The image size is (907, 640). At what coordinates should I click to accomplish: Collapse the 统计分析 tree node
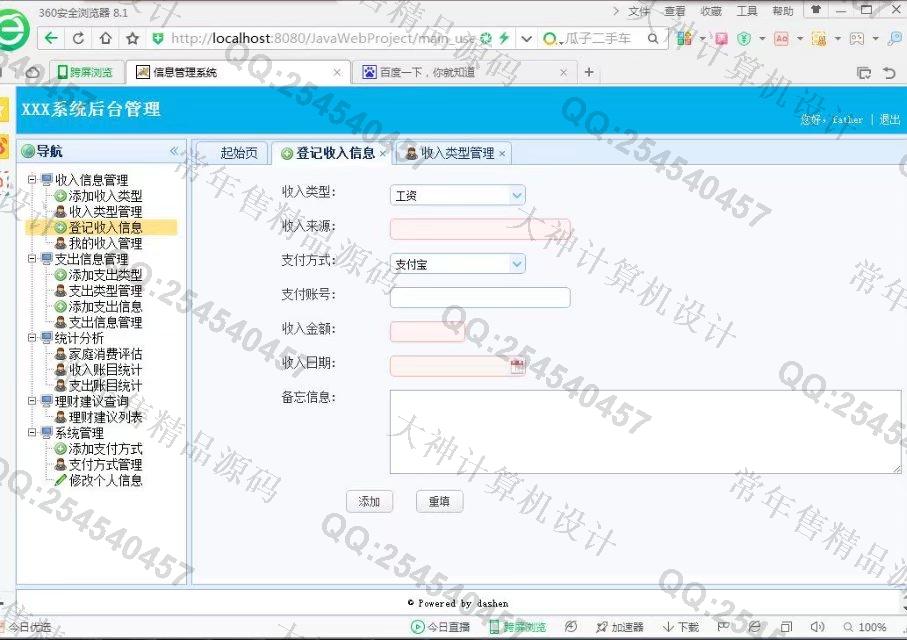pos(32,338)
